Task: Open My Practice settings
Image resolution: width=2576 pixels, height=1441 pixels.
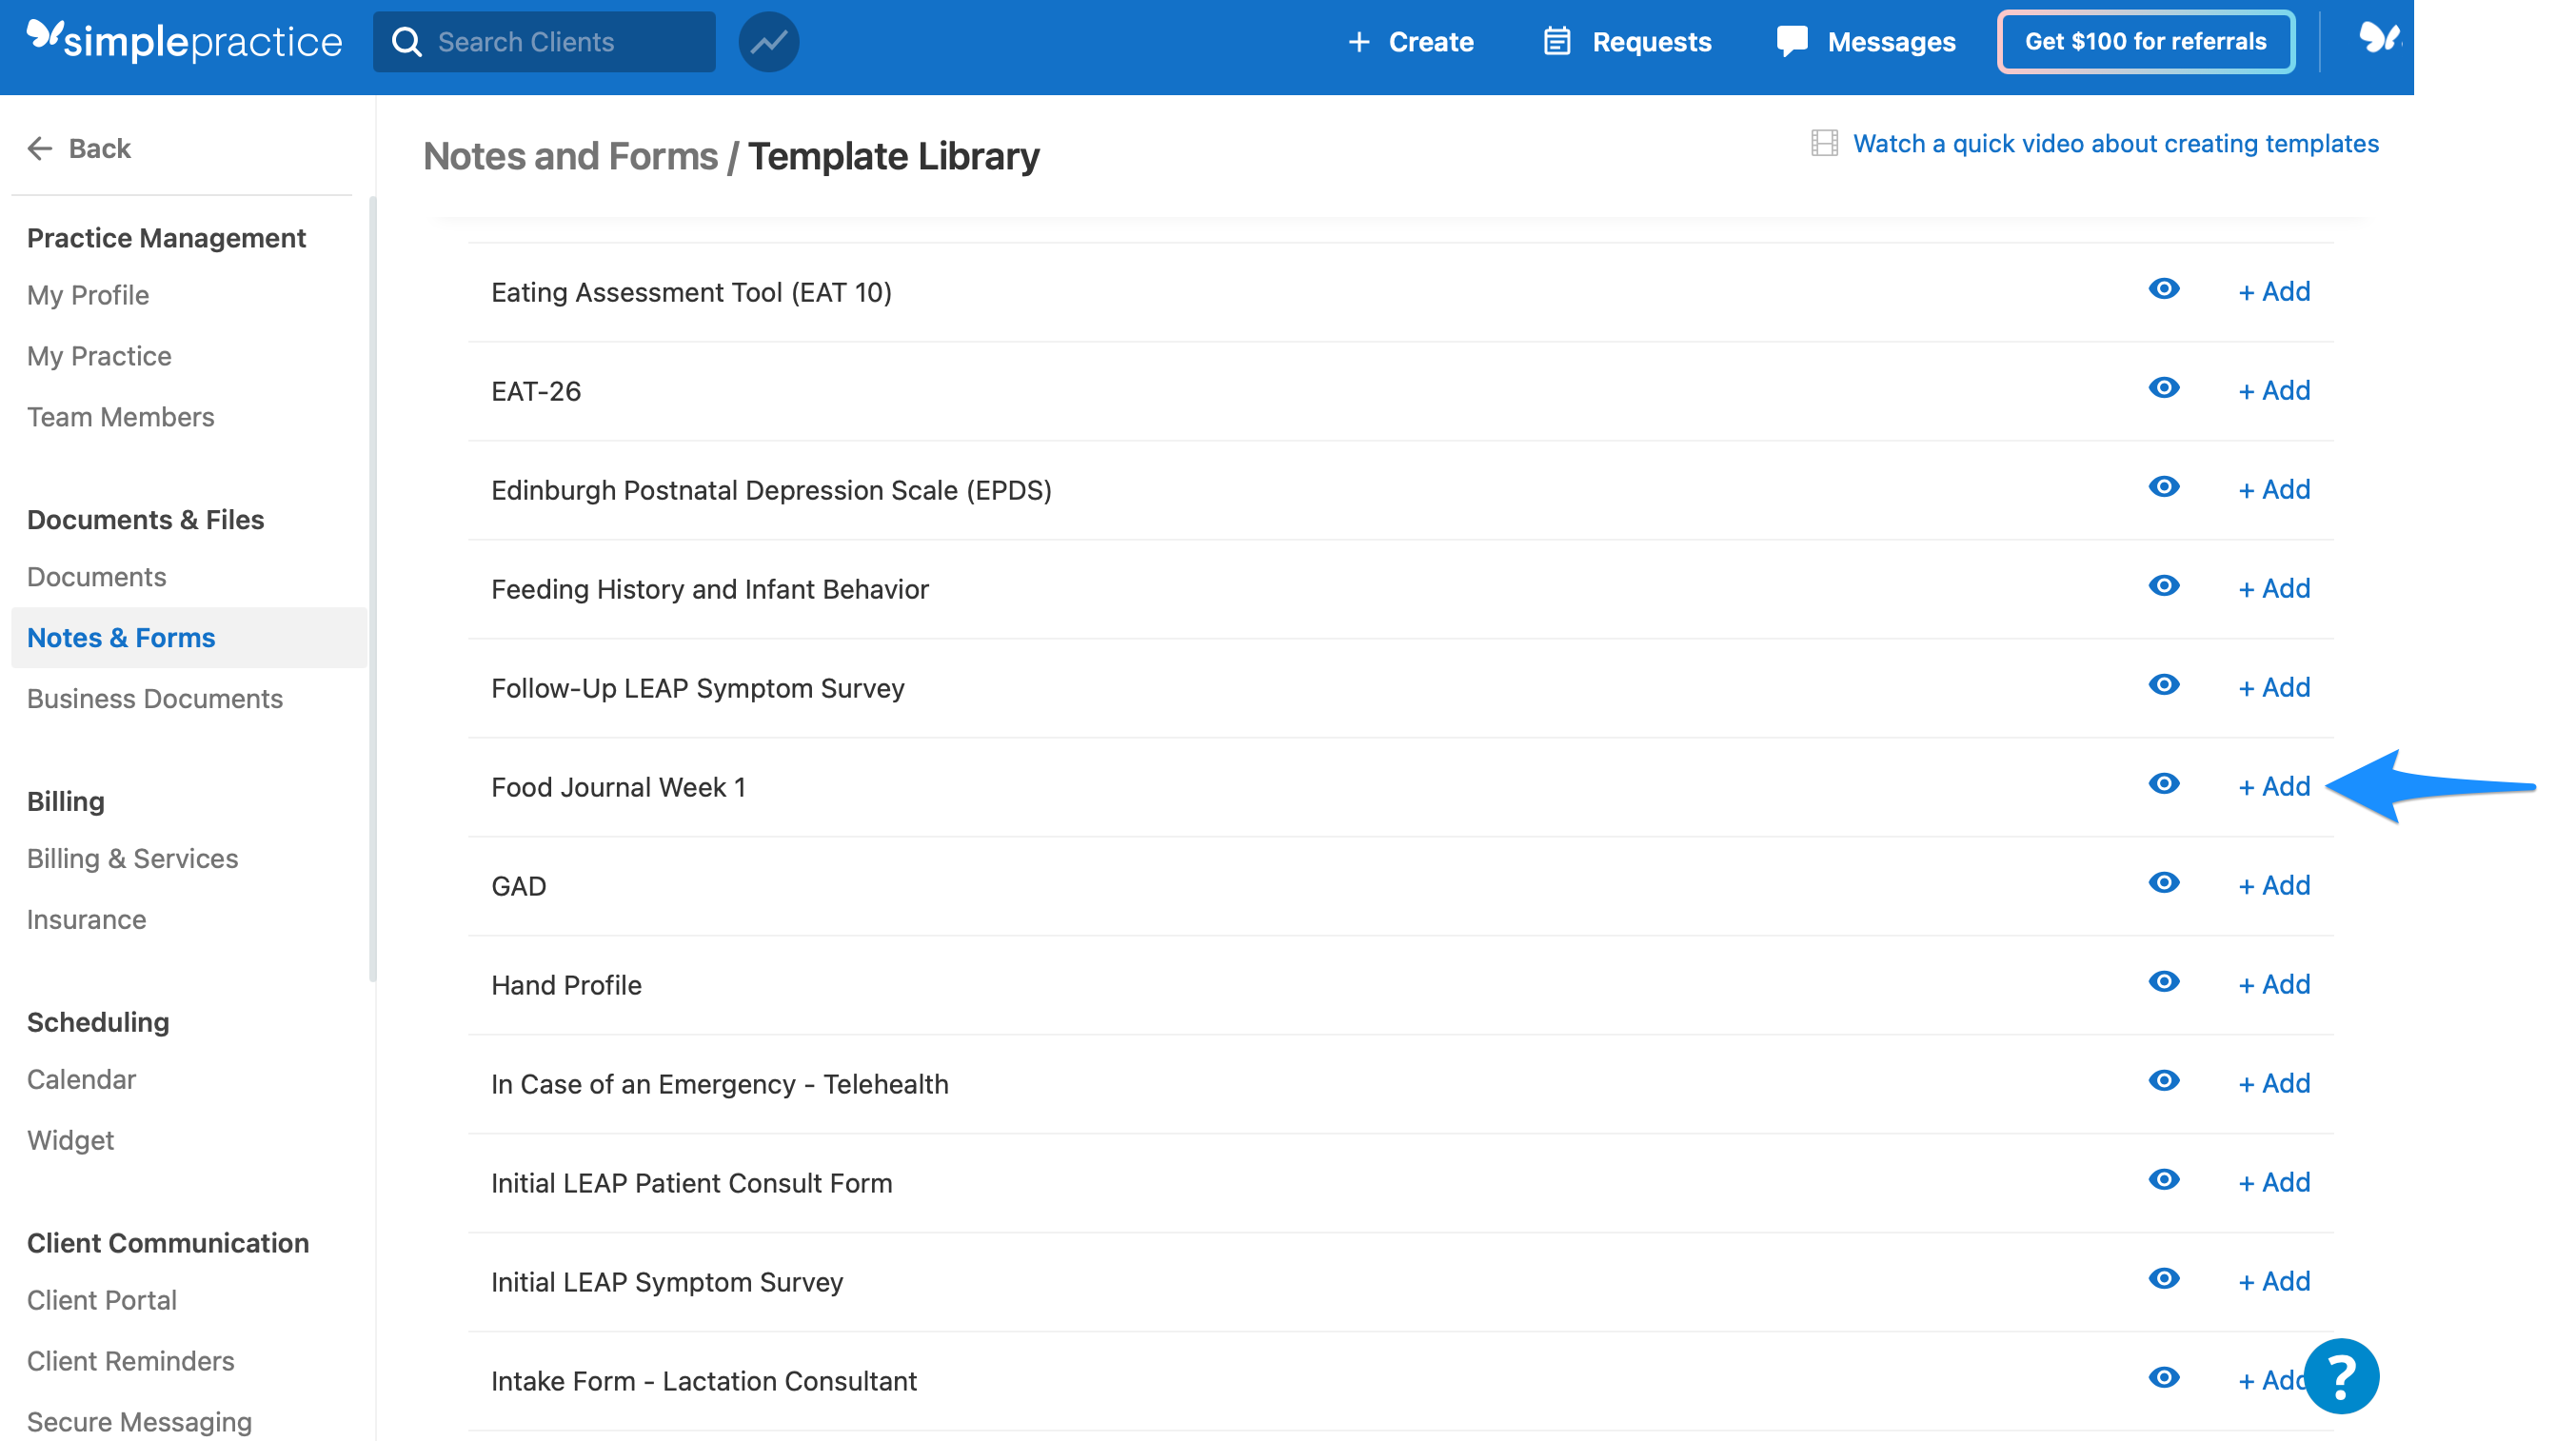Action: [x=99, y=356]
